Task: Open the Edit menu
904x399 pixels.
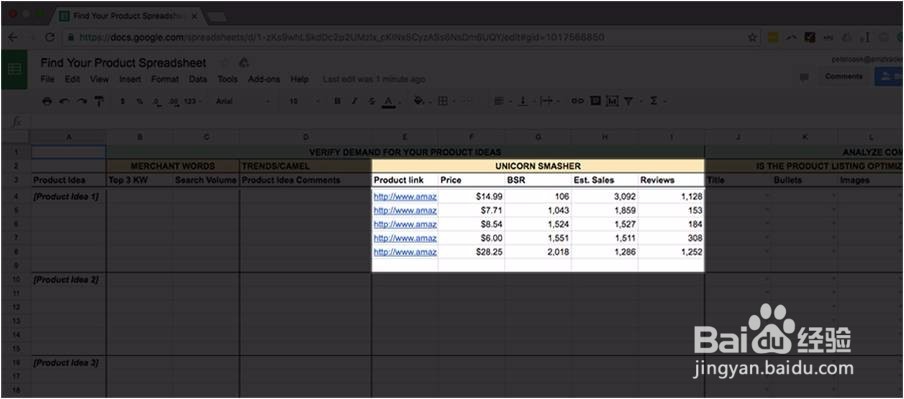Action: coord(72,80)
